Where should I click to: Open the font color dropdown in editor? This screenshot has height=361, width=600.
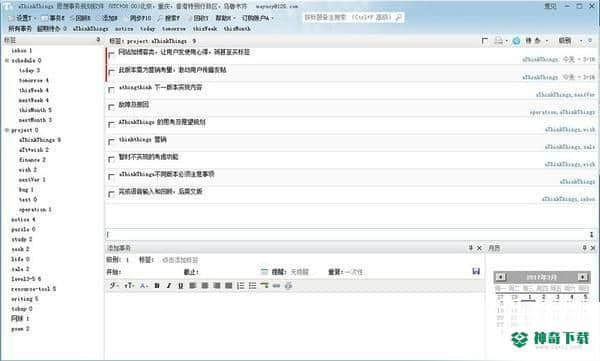click(x=144, y=286)
